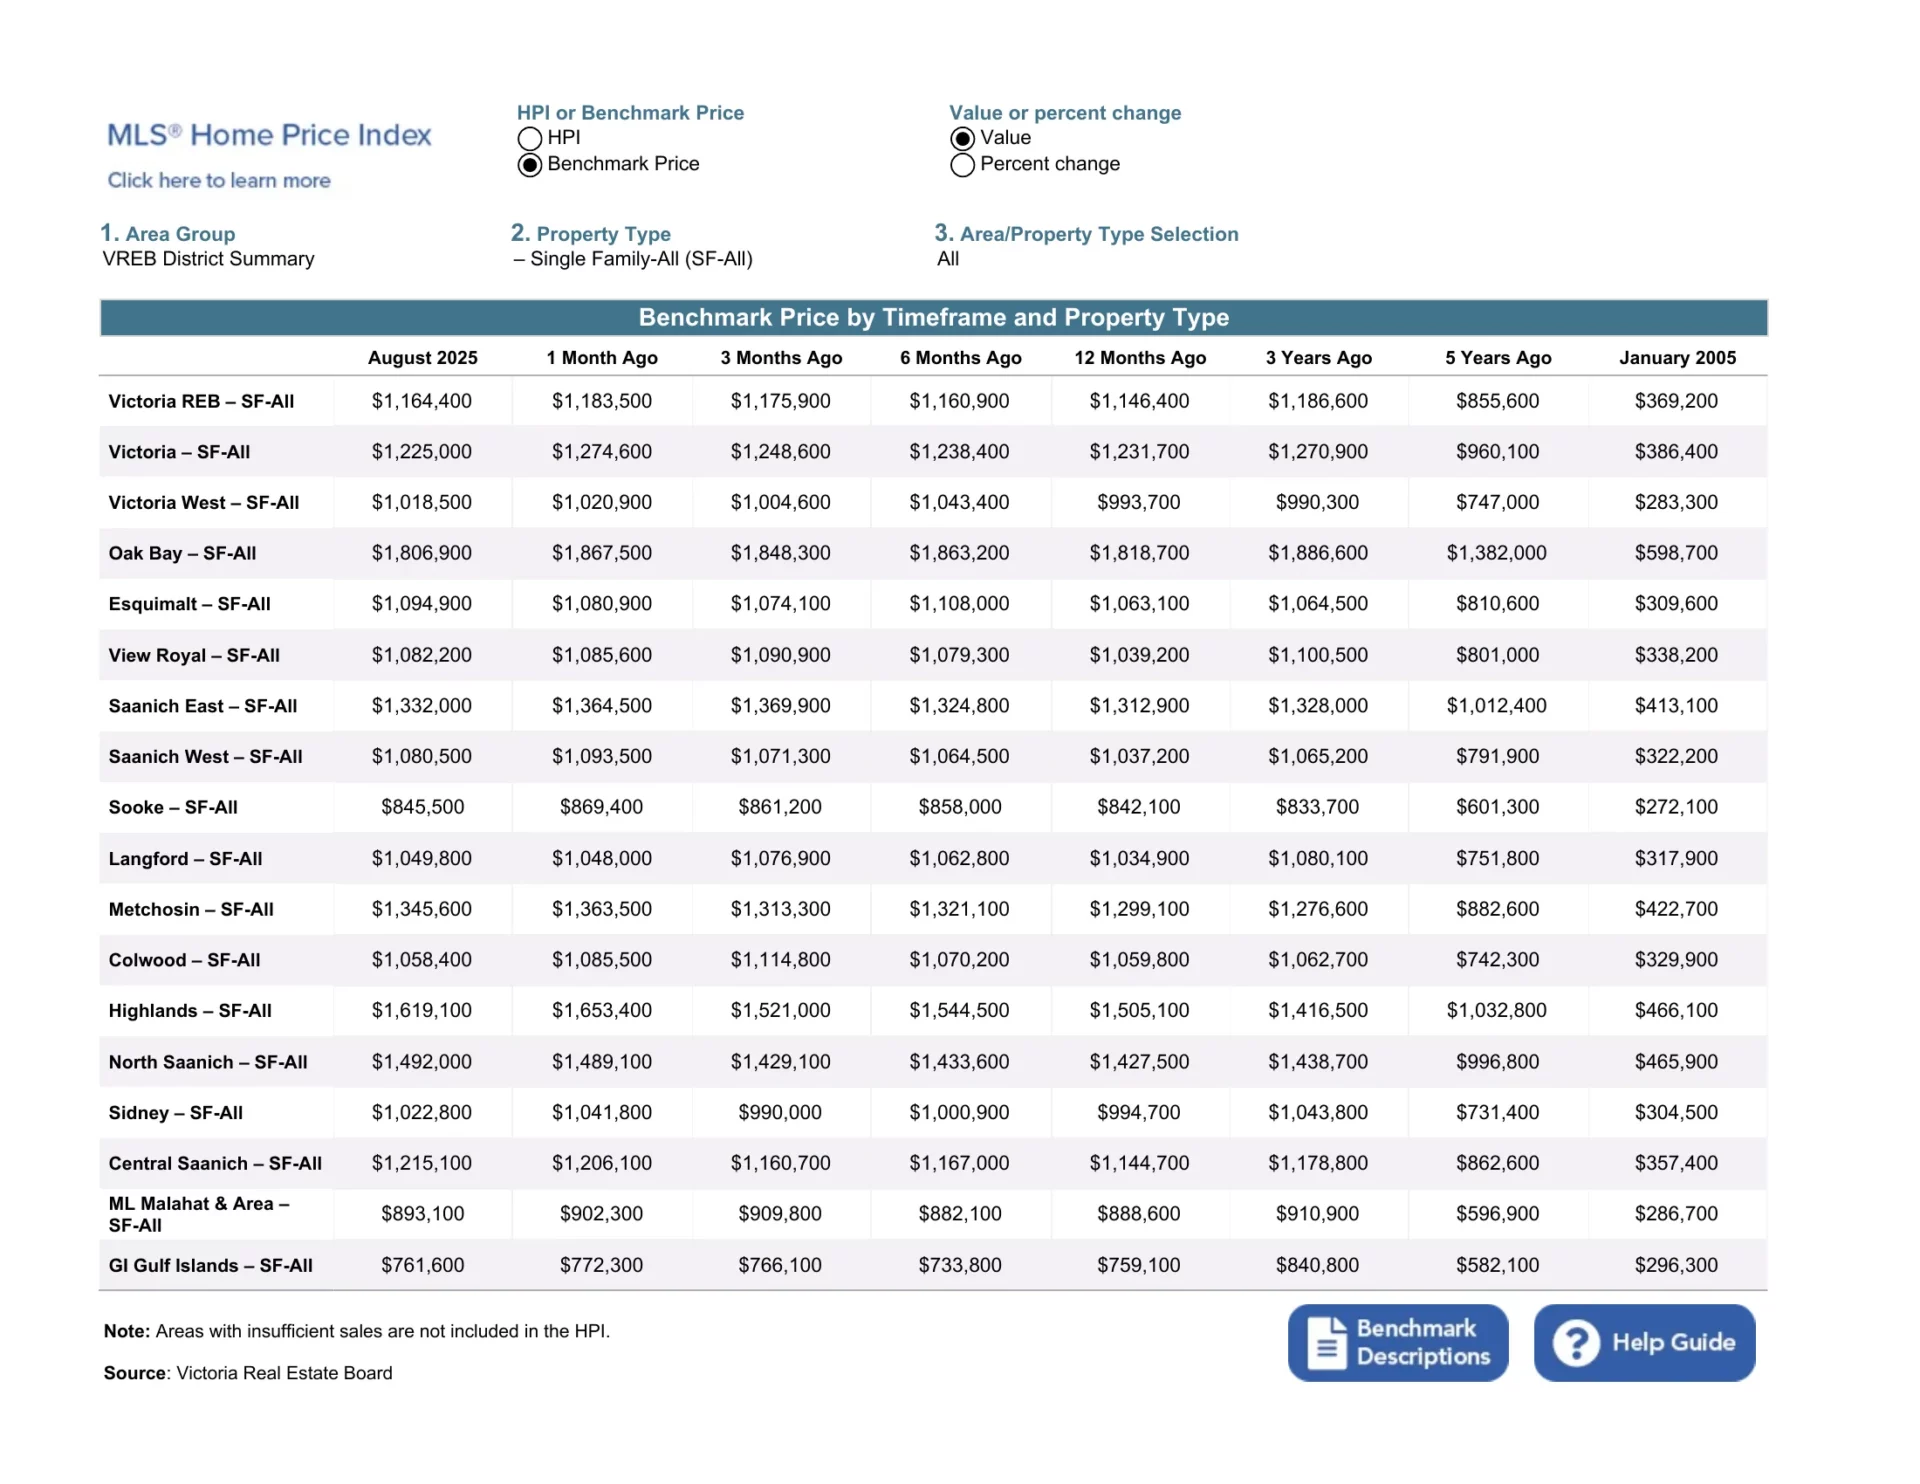Open Area/Property Type Selection All dropdown
This screenshot has width=1920, height=1484.
click(x=948, y=259)
